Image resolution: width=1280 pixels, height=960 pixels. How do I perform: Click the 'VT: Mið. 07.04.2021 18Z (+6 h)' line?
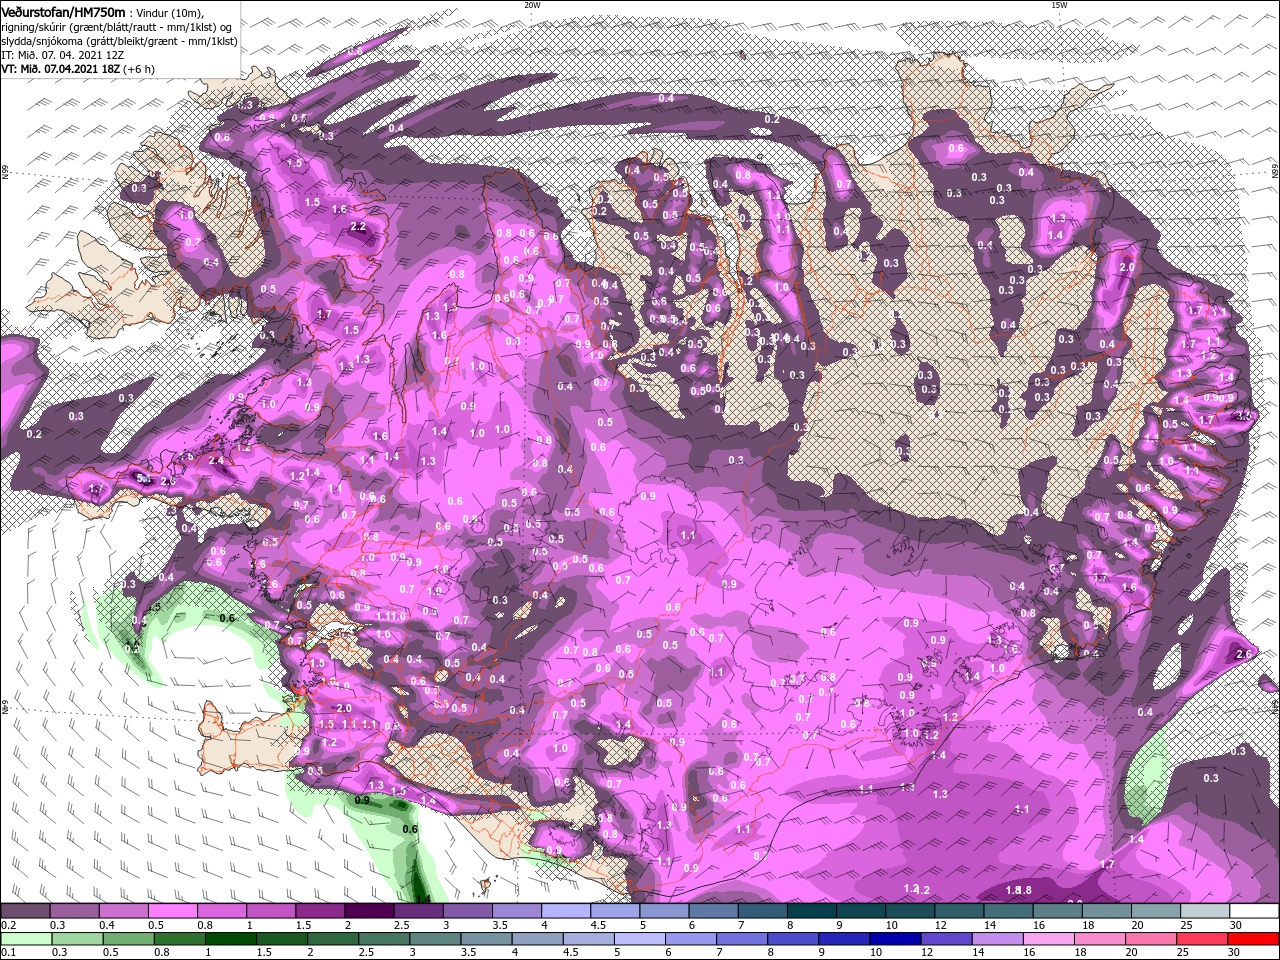click(x=78, y=69)
